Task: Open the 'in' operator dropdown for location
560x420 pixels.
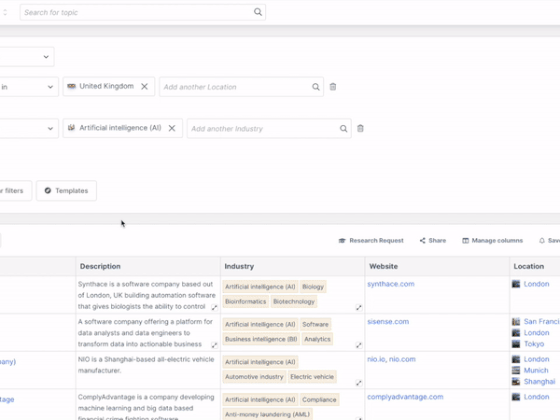Action: [x=29, y=87]
